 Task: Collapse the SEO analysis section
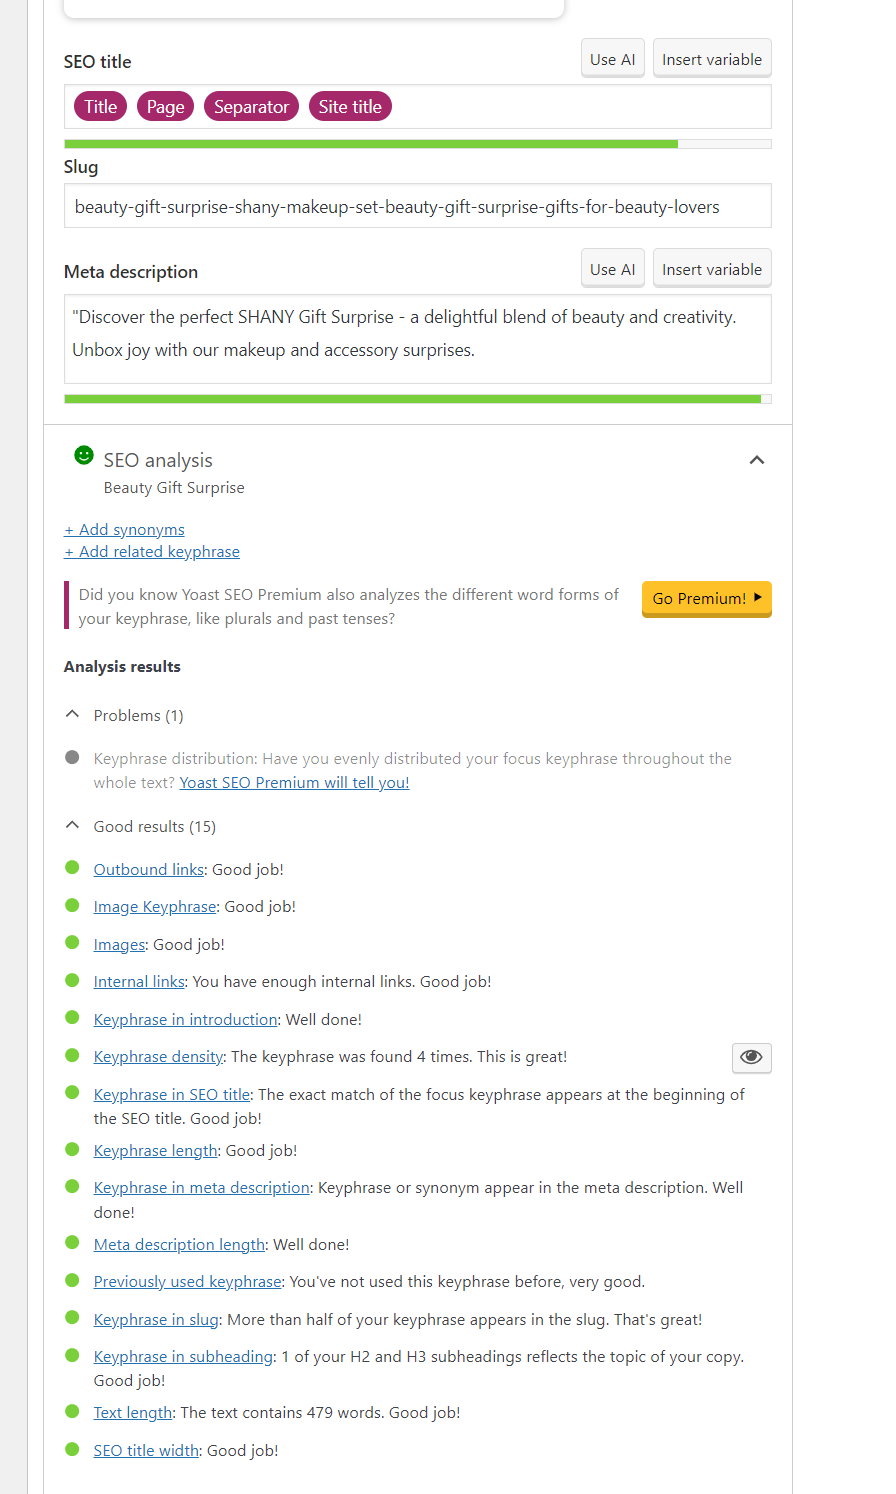pos(757,460)
